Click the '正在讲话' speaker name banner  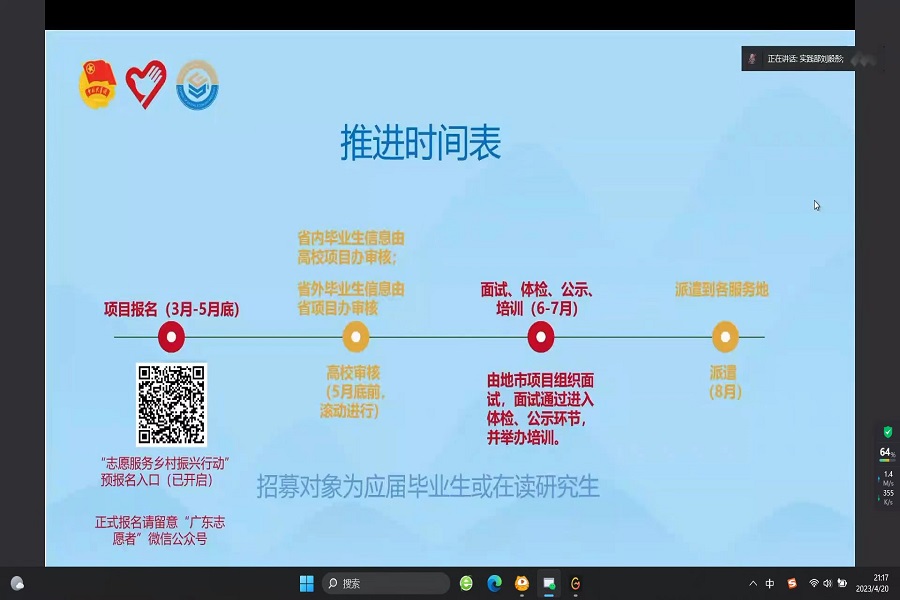805,59
